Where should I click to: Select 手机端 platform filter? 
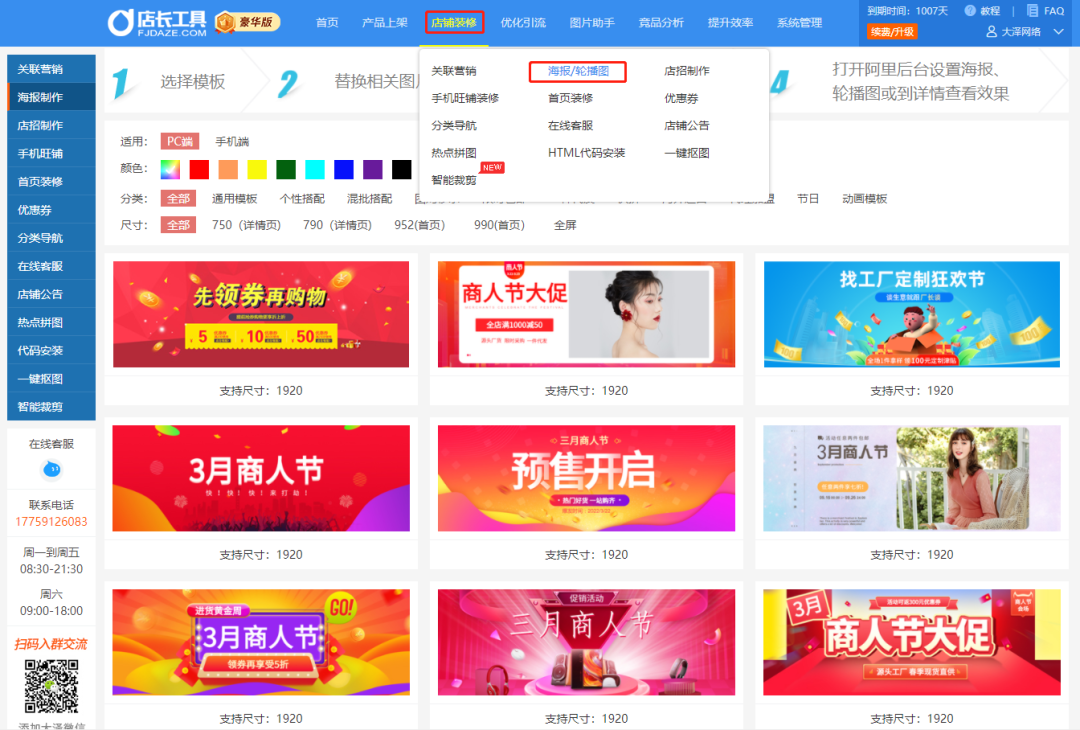click(x=232, y=141)
